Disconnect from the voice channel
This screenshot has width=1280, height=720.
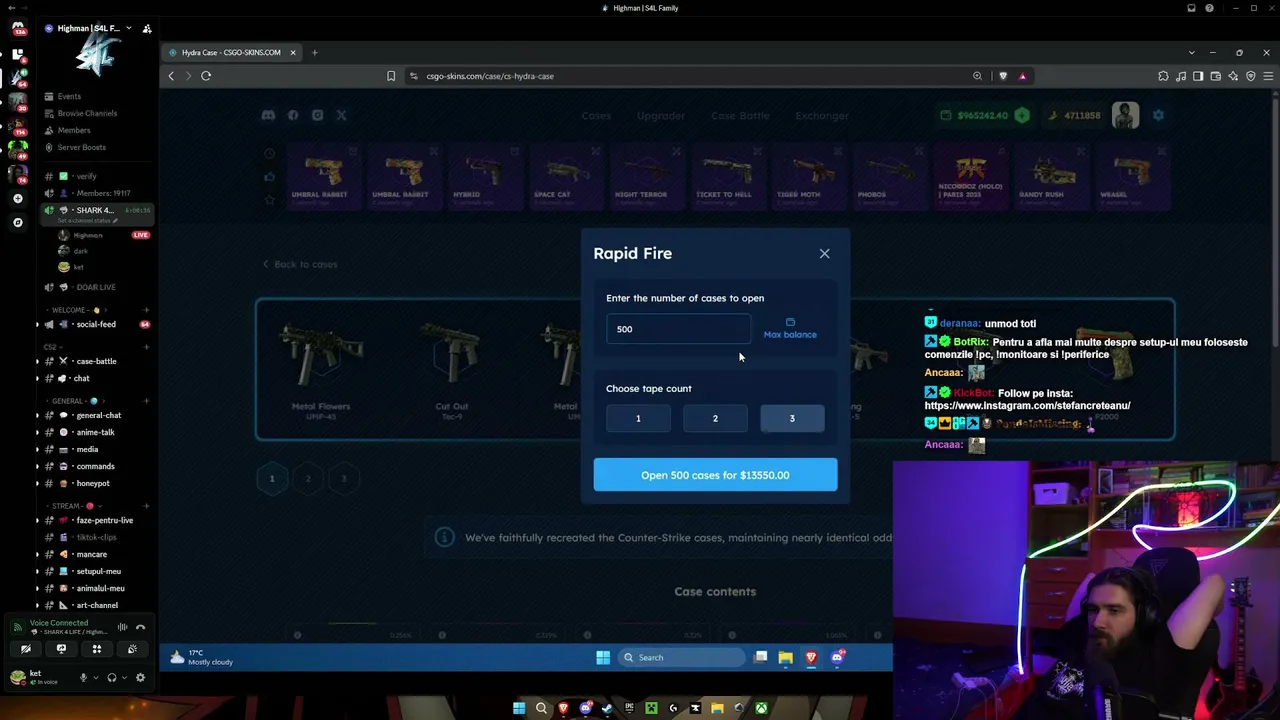(x=141, y=627)
